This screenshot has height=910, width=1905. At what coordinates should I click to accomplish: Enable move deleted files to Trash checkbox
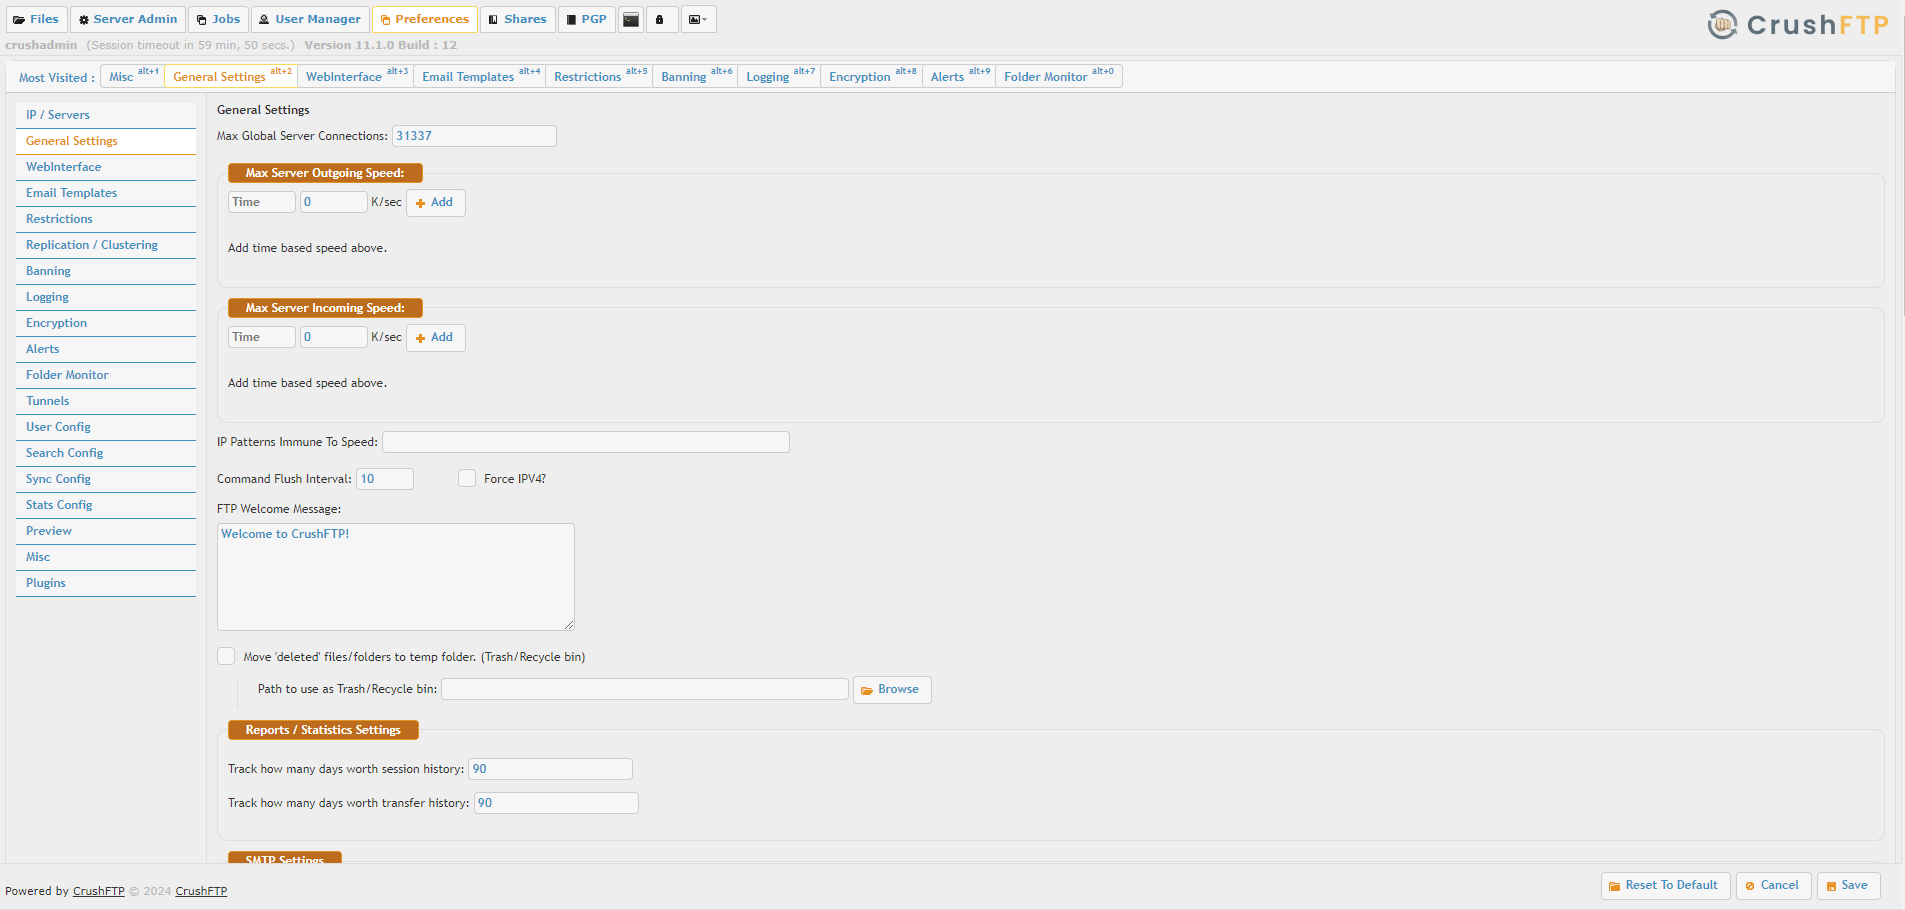click(226, 656)
